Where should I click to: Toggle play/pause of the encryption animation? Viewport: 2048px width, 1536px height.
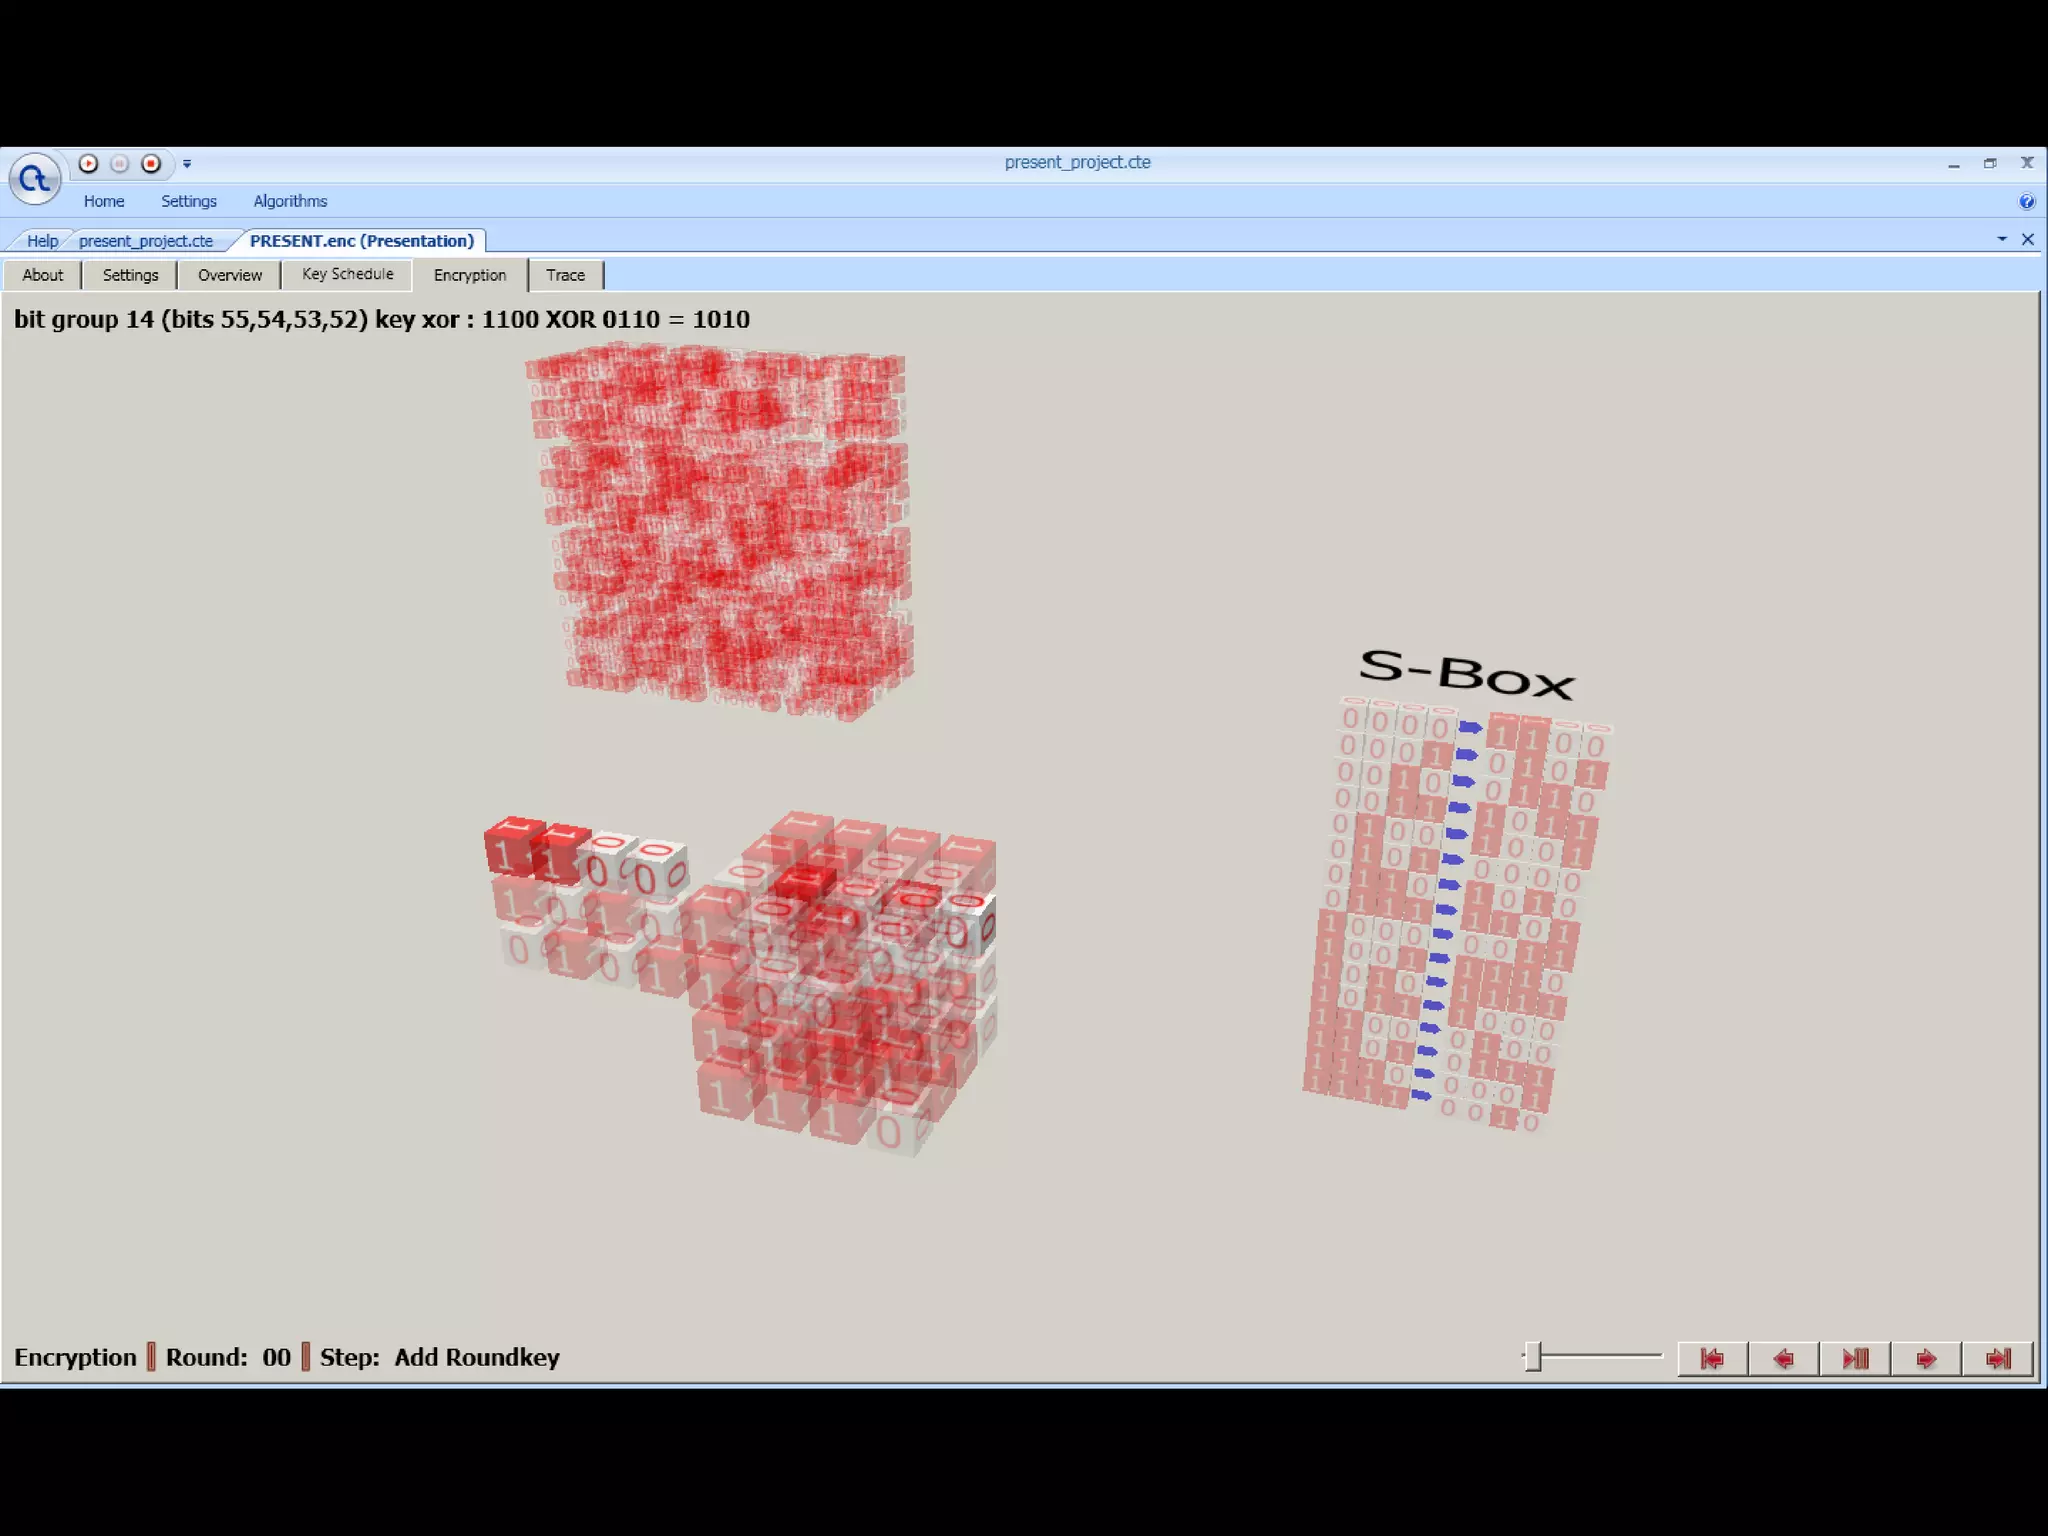click(1855, 1358)
